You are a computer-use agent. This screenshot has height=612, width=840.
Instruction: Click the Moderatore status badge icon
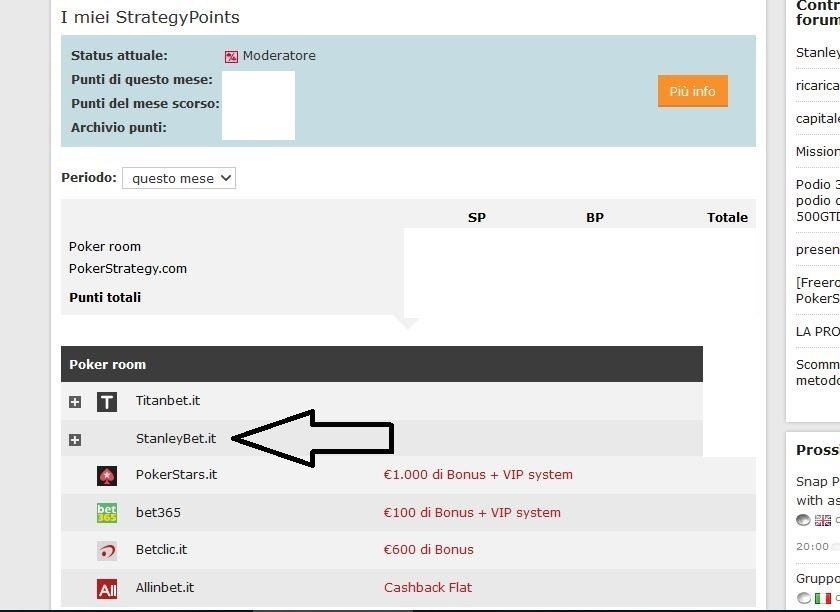(231, 56)
